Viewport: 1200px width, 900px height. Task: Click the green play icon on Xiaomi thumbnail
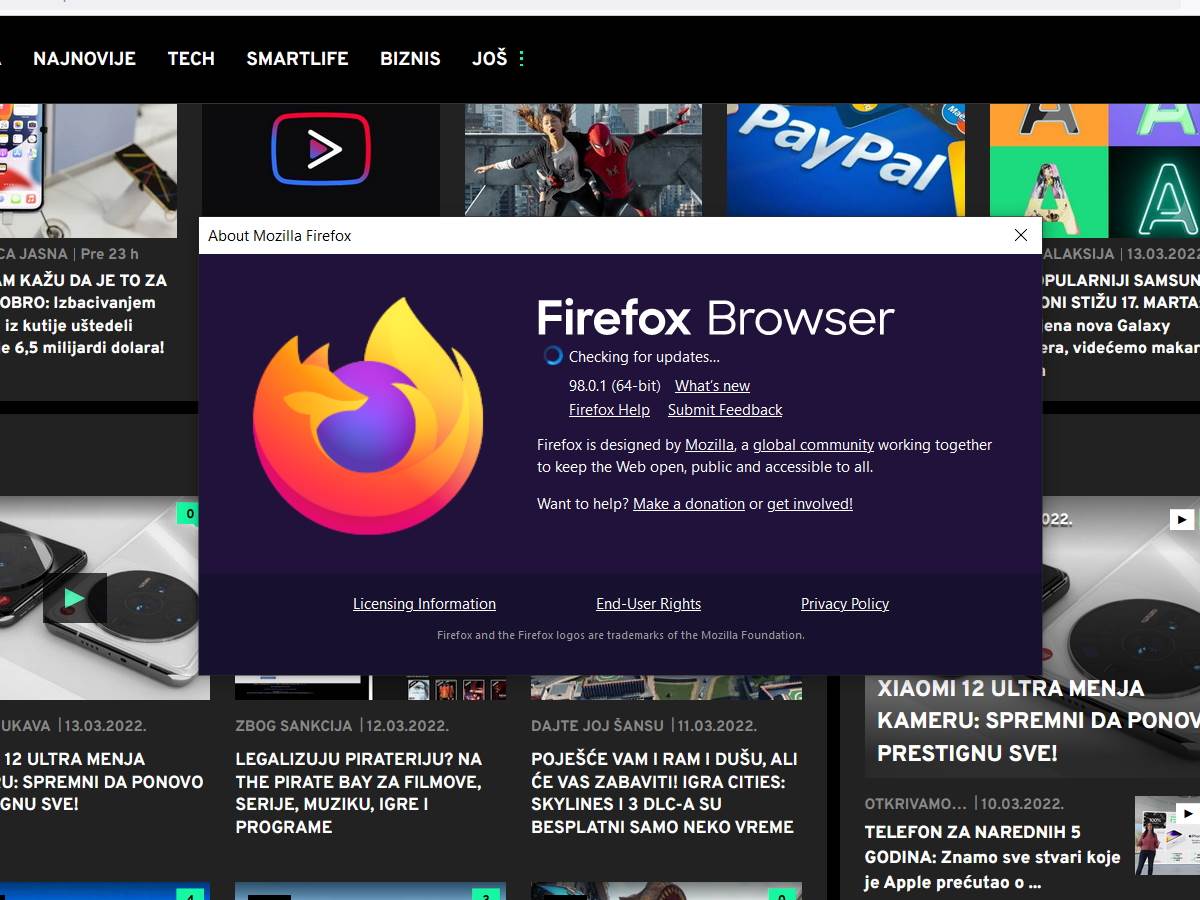tap(75, 598)
